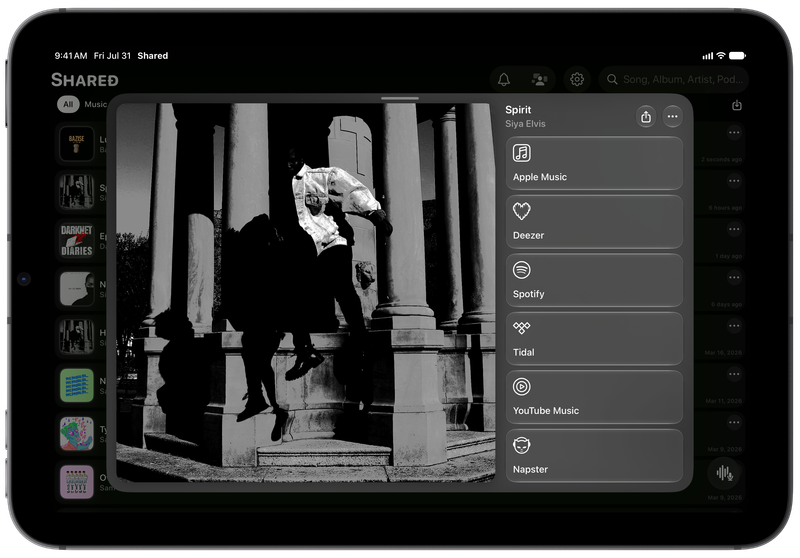Open the song in YouTube Music

[x=594, y=397]
